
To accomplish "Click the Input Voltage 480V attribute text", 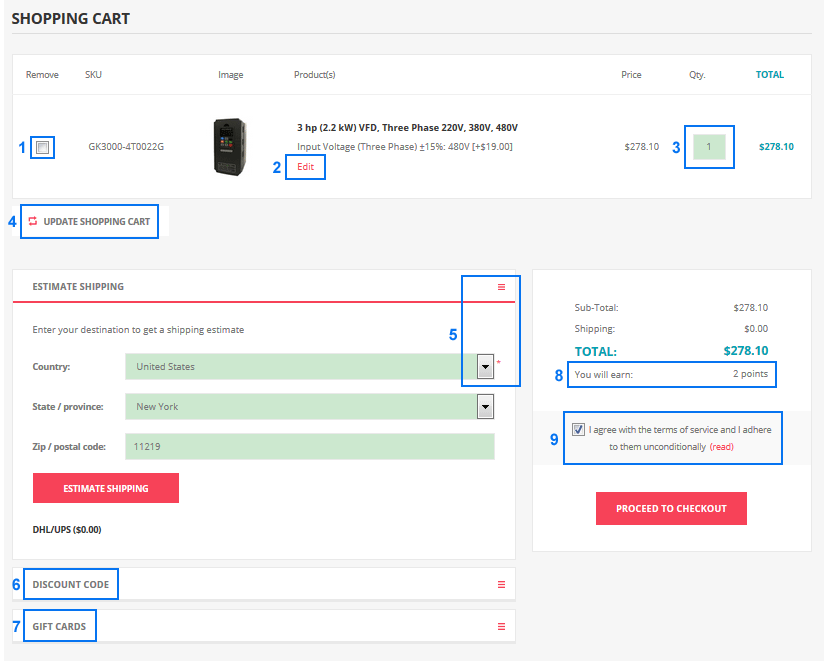I will 405,147.
